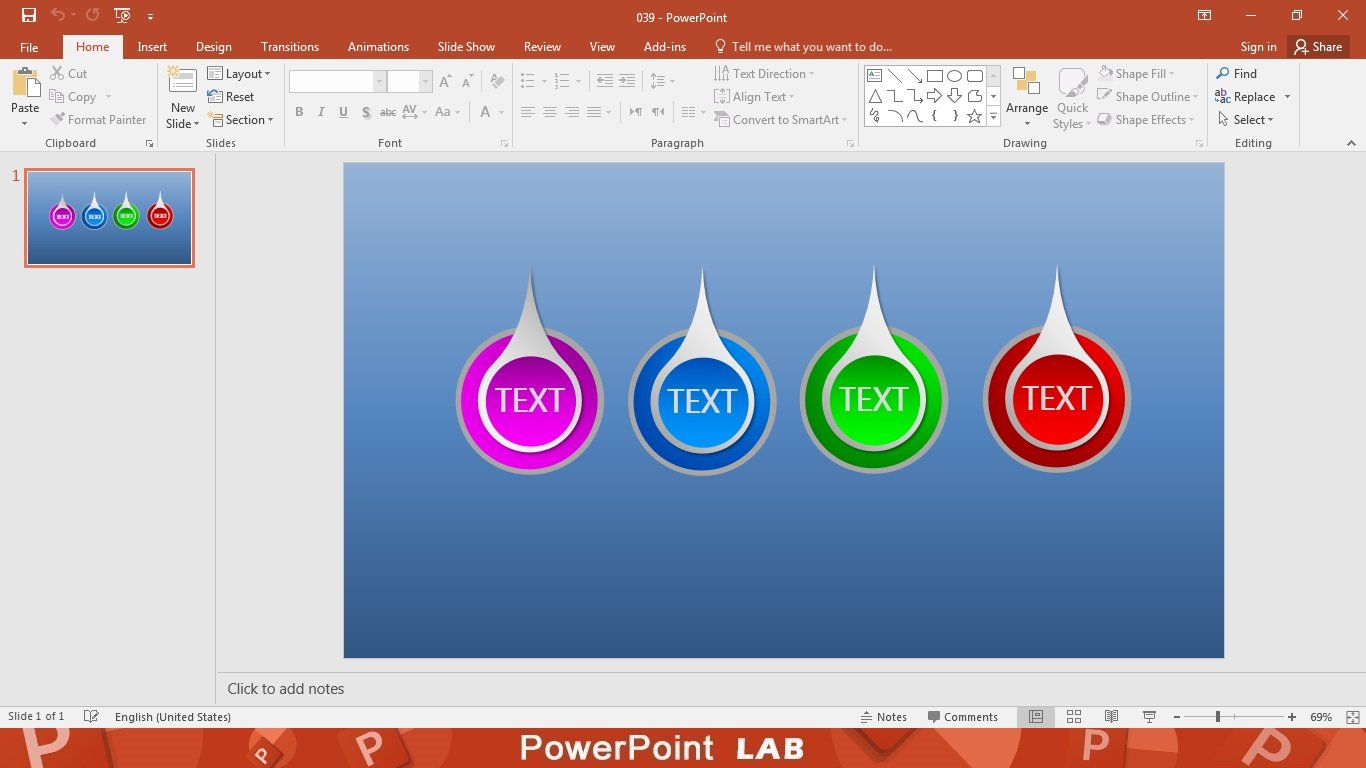
Task: Choose the Isosceles Triangle shape
Action: point(874,96)
